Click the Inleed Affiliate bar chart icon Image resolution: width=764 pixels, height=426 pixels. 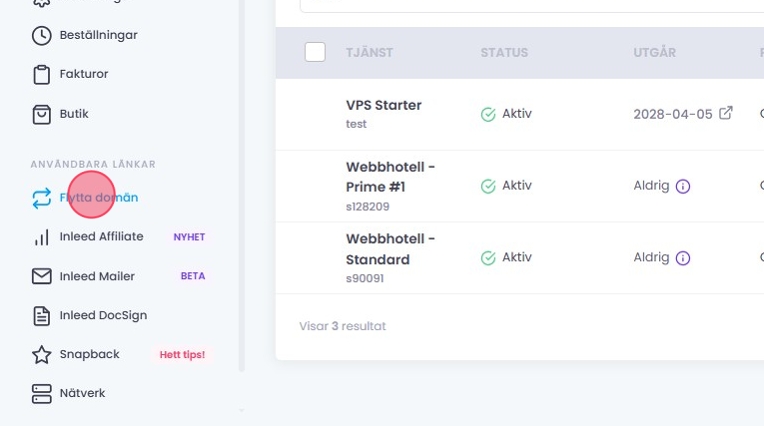tap(41, 237)
